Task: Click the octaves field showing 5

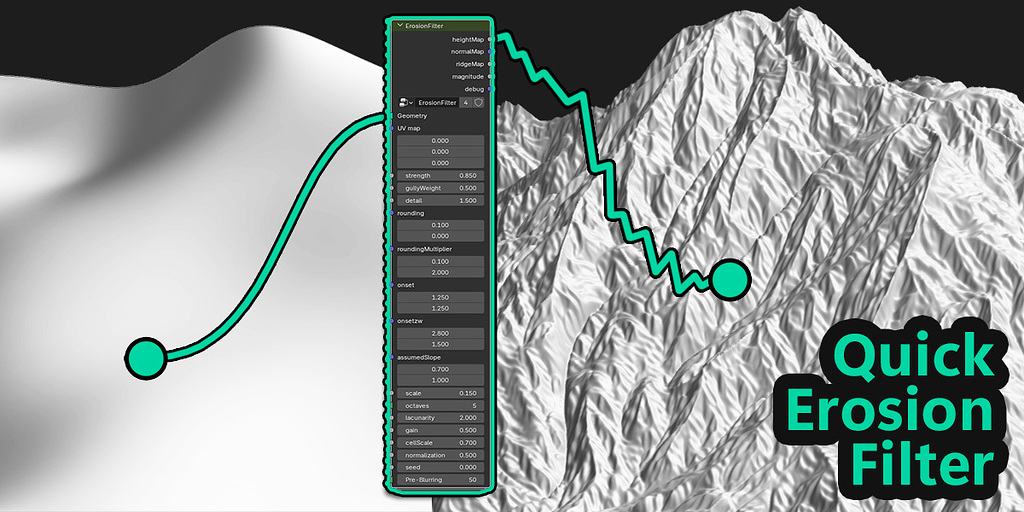Action: (x=441, y=406)
